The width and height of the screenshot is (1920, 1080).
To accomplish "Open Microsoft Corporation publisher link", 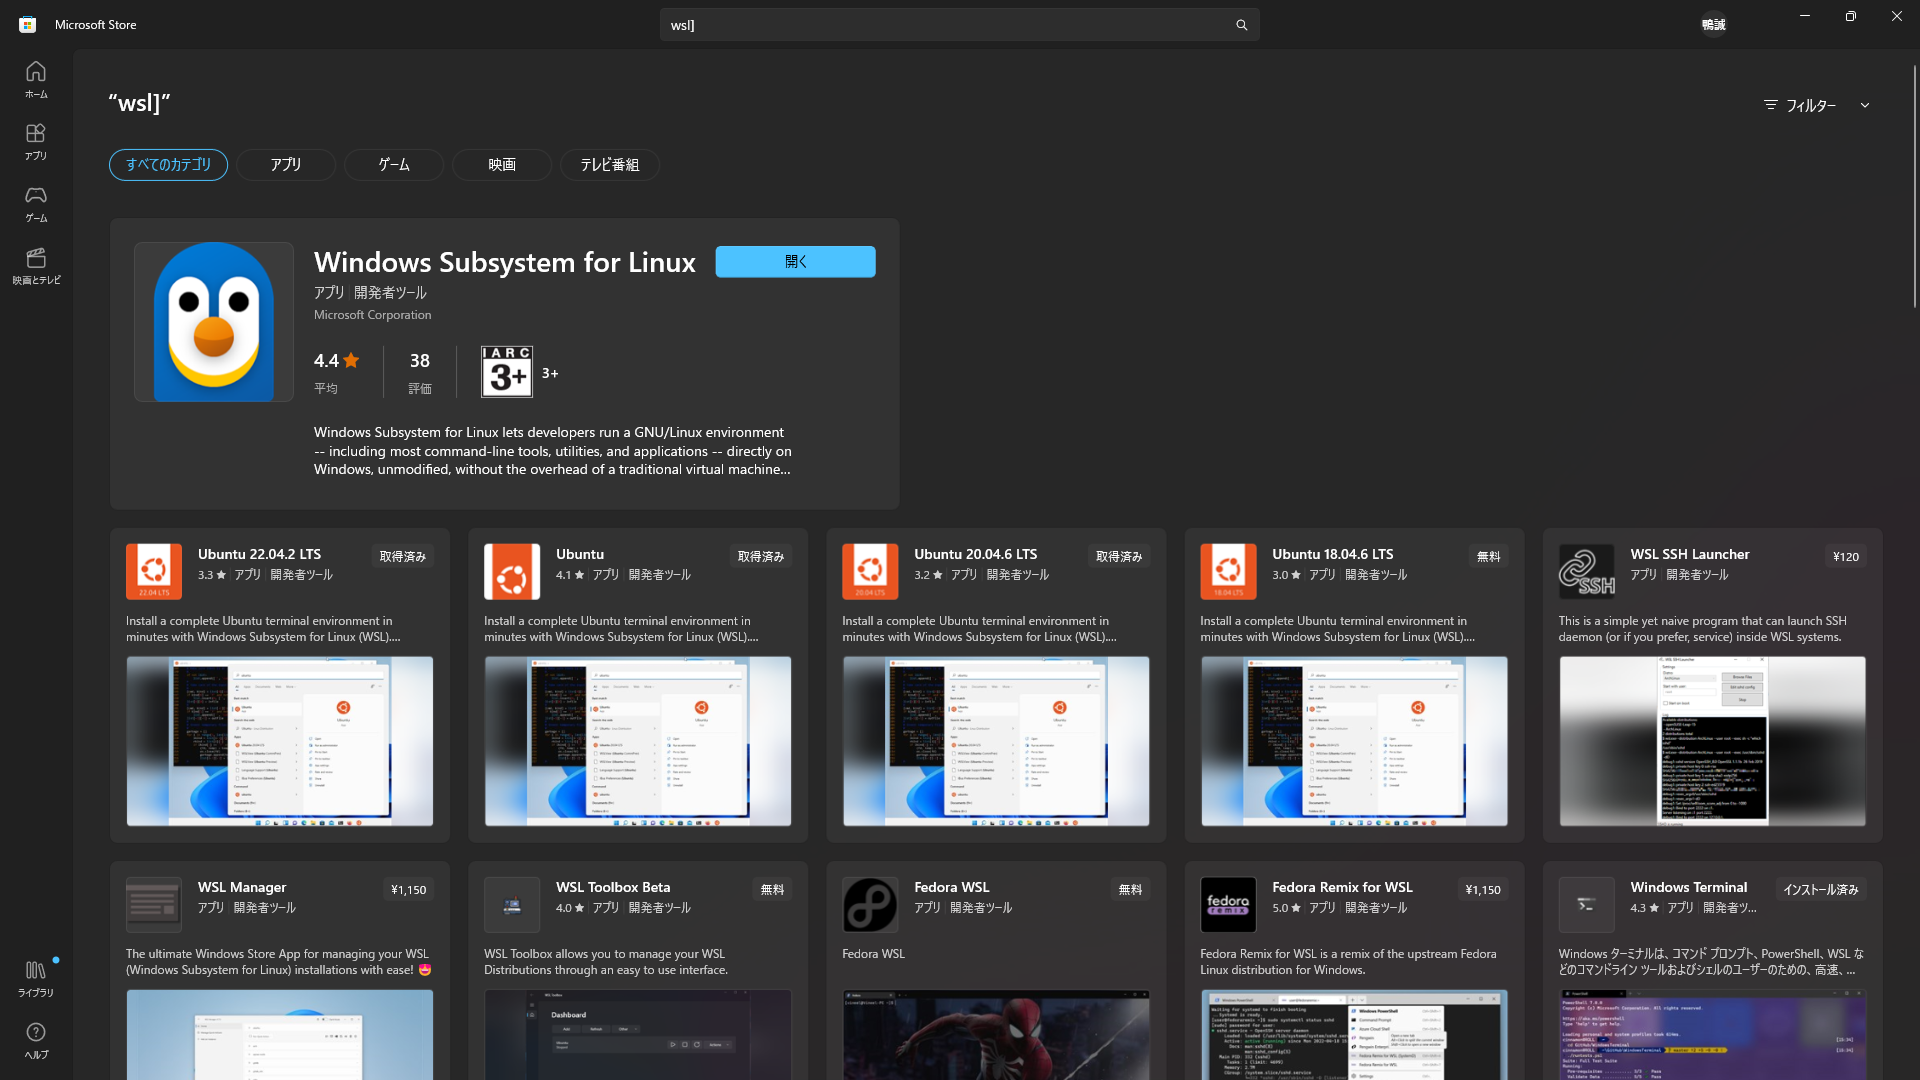I will pyautogui.click(x=372, y=315).
